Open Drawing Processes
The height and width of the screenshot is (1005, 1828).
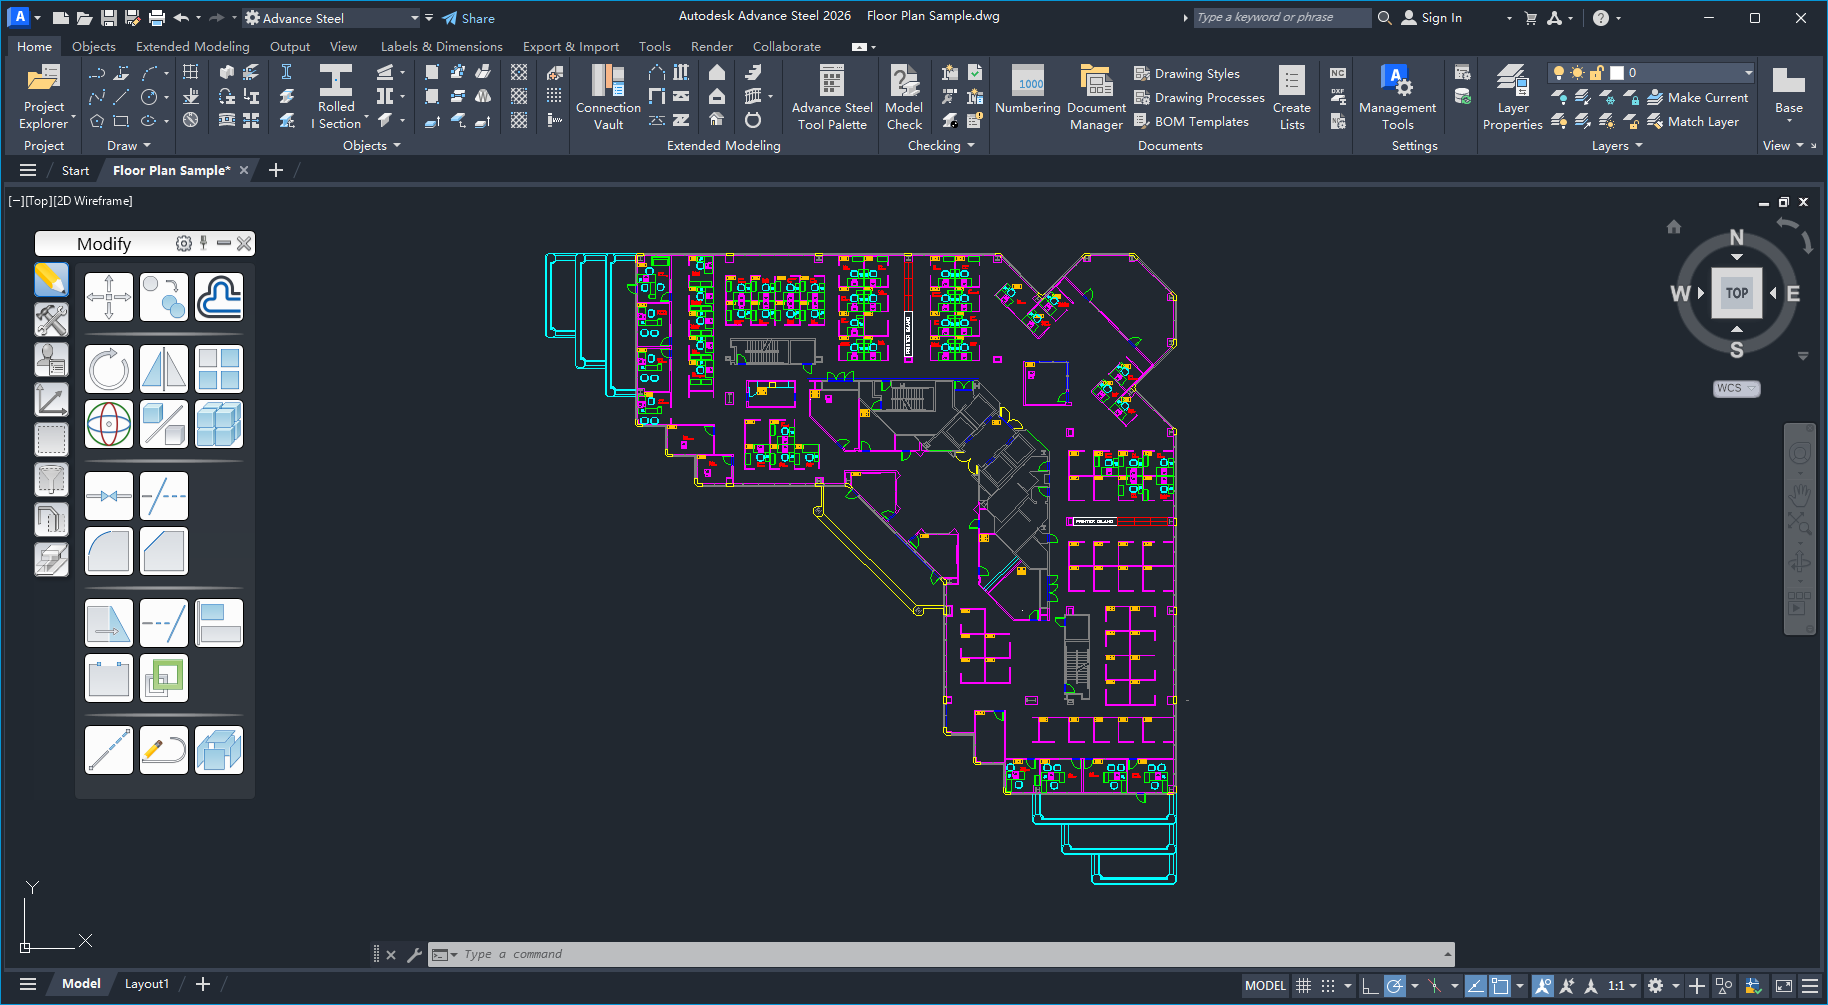(1199, 97)
